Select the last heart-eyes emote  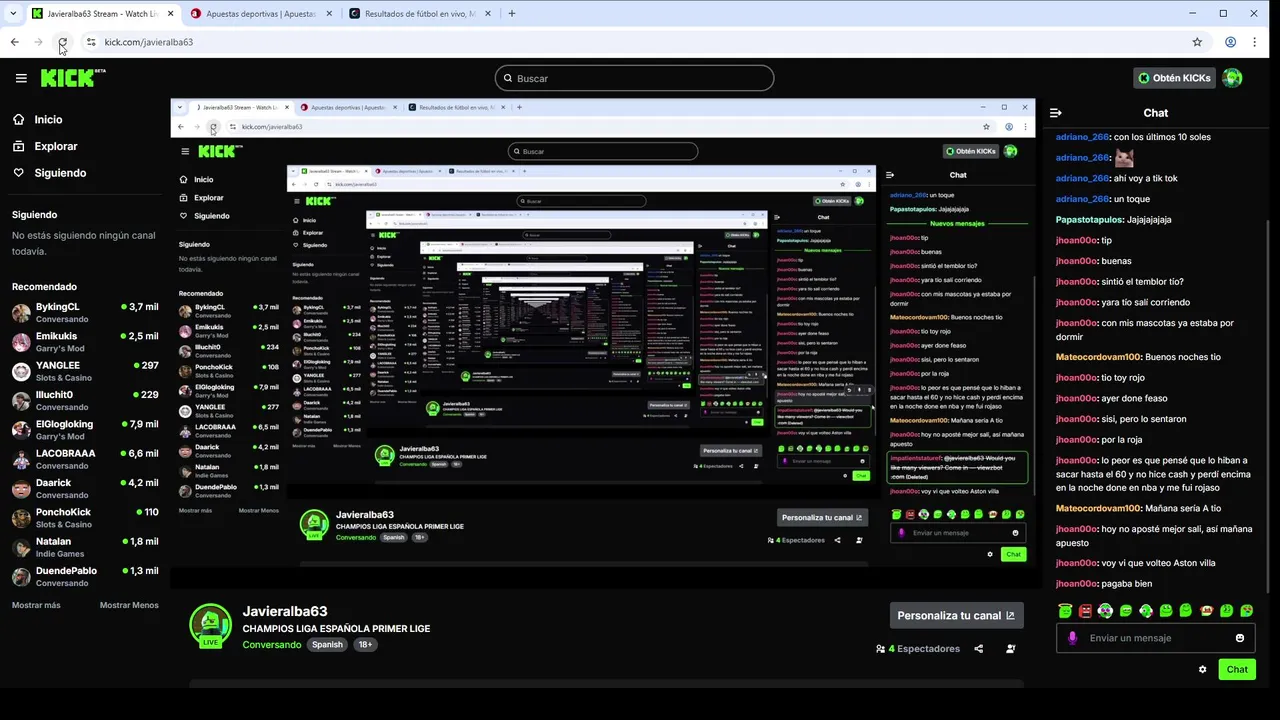tap(1246, 610)
